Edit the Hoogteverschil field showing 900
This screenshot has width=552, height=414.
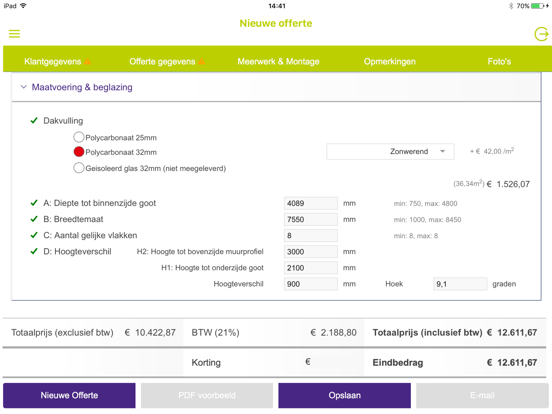click(x=311, y=284)
